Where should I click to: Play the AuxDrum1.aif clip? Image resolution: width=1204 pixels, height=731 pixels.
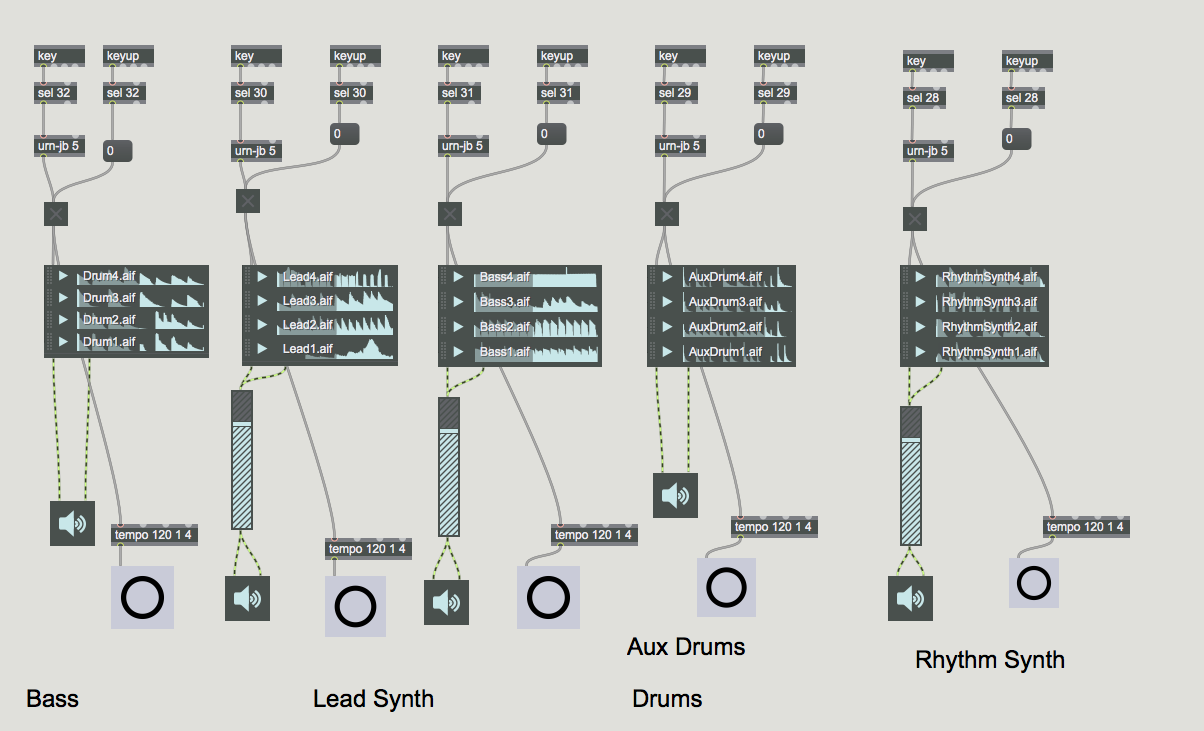pyautogui.click(x=668, y=351)
